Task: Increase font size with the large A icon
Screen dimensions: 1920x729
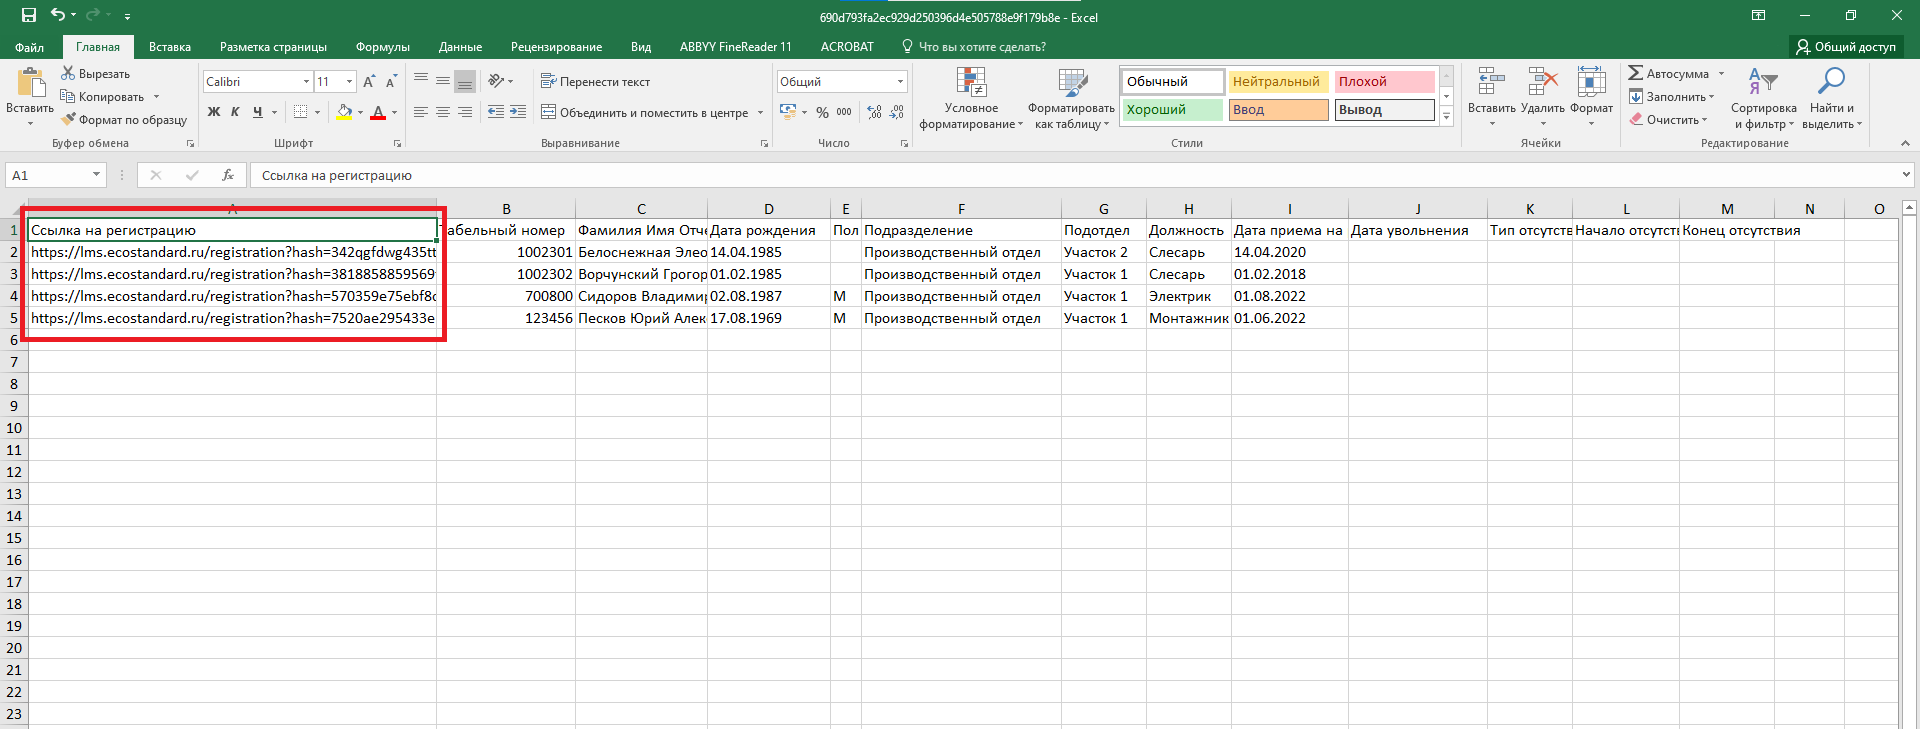Action: click(x=369, y=82)
